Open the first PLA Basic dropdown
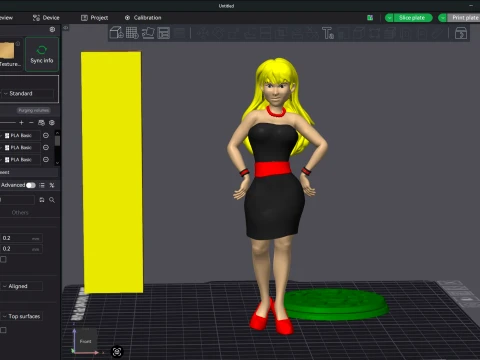The width and height of the screenshot is (480, 360). (21, 135)
